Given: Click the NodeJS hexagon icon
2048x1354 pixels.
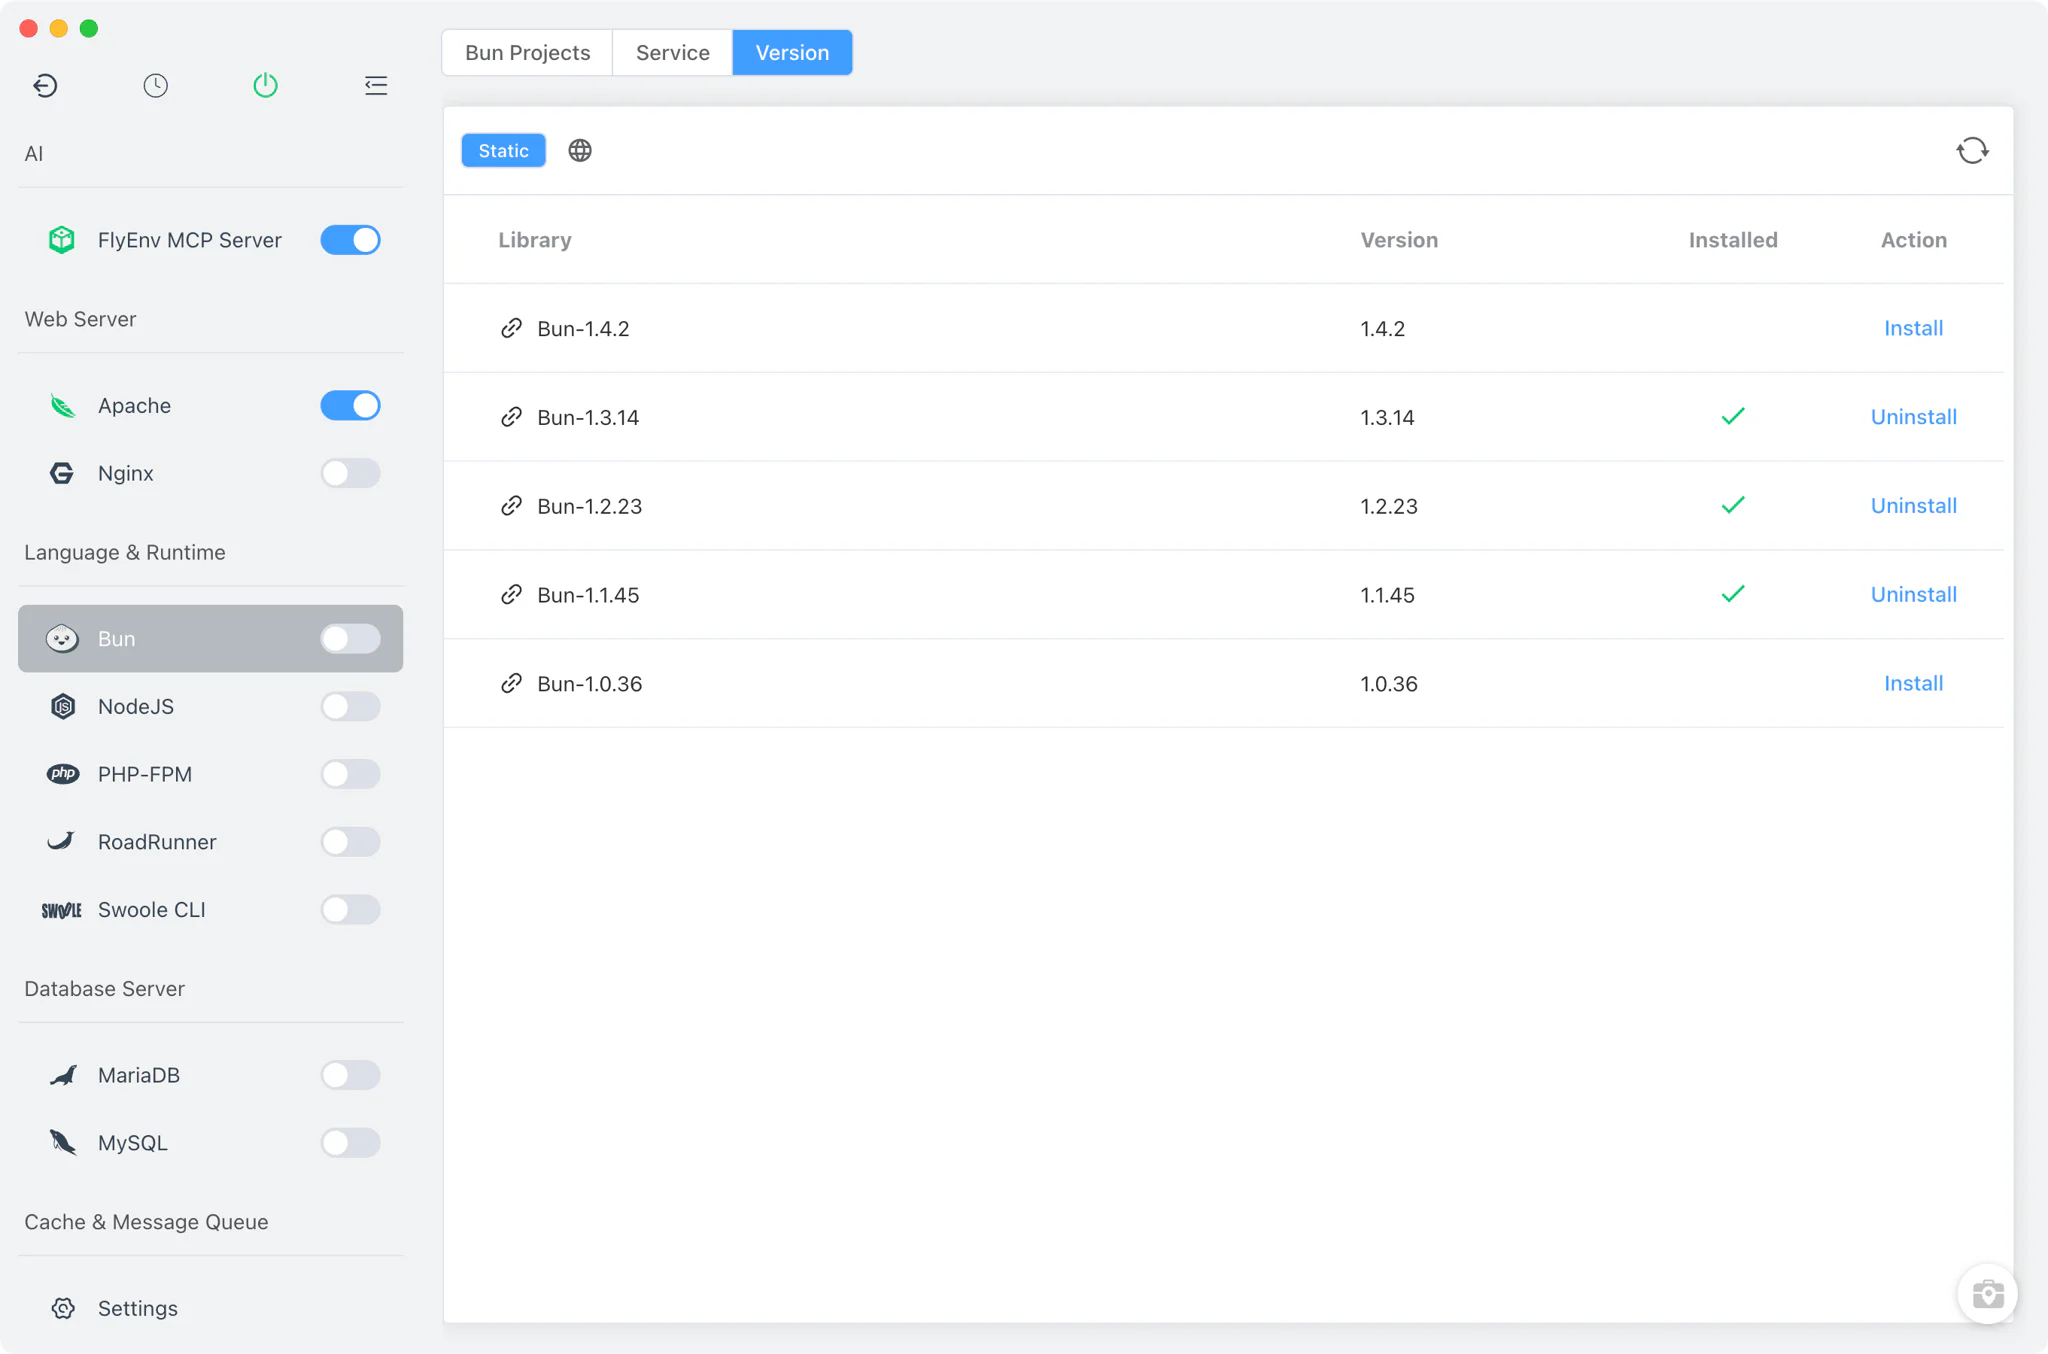Looking at the screenshot, I should (x=62, y=706).
